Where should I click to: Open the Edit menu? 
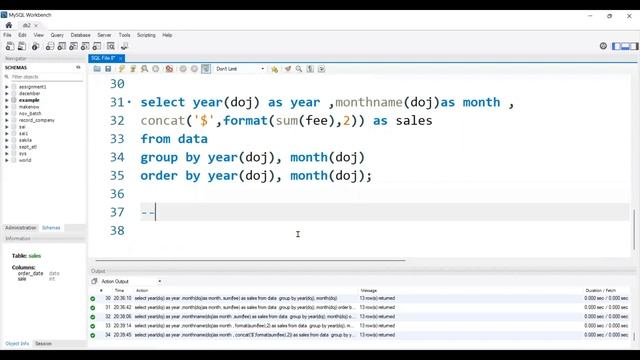pos(22,35)
